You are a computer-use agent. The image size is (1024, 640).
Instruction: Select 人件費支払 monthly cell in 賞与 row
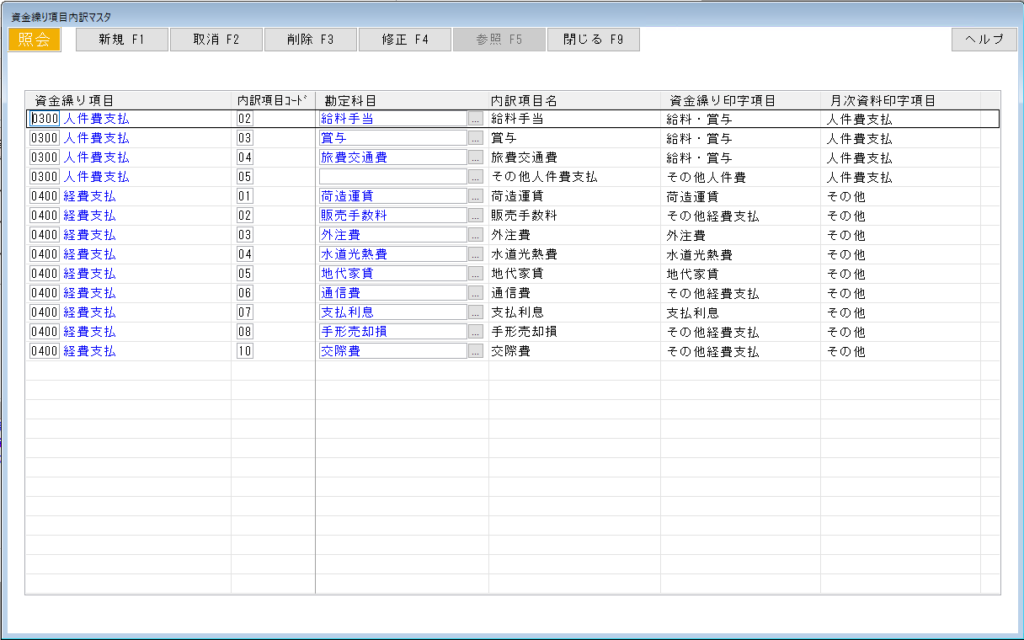tap(901, 138)
